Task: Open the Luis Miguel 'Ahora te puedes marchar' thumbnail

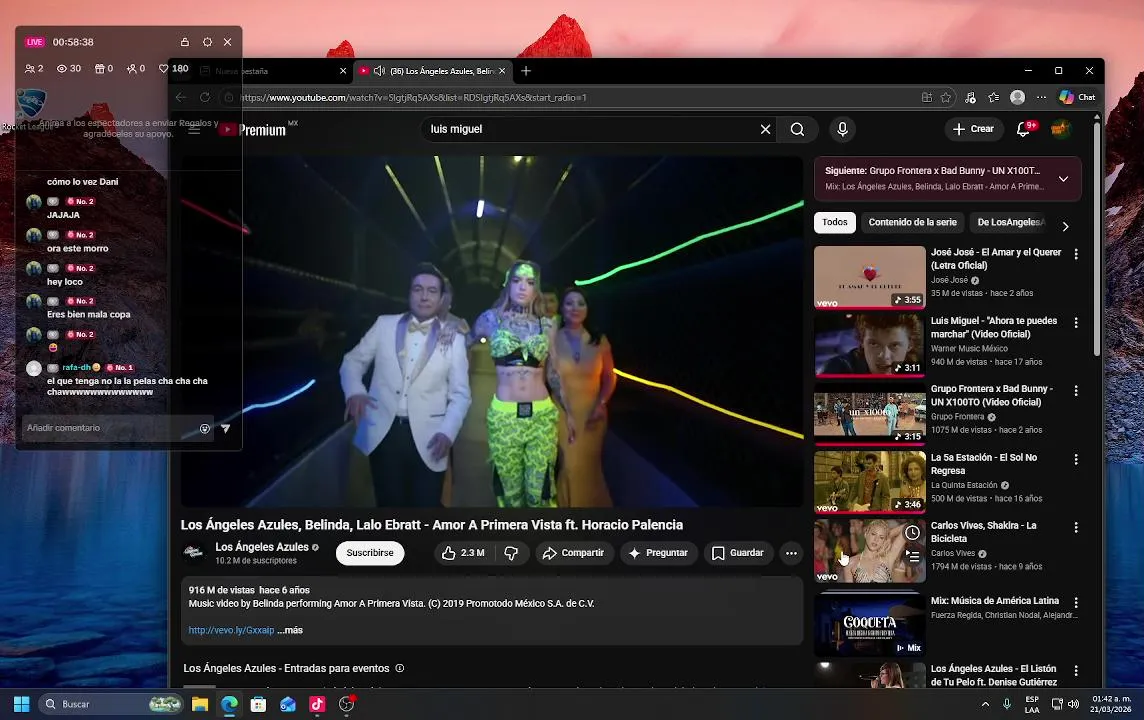Action: click(870, 345)
